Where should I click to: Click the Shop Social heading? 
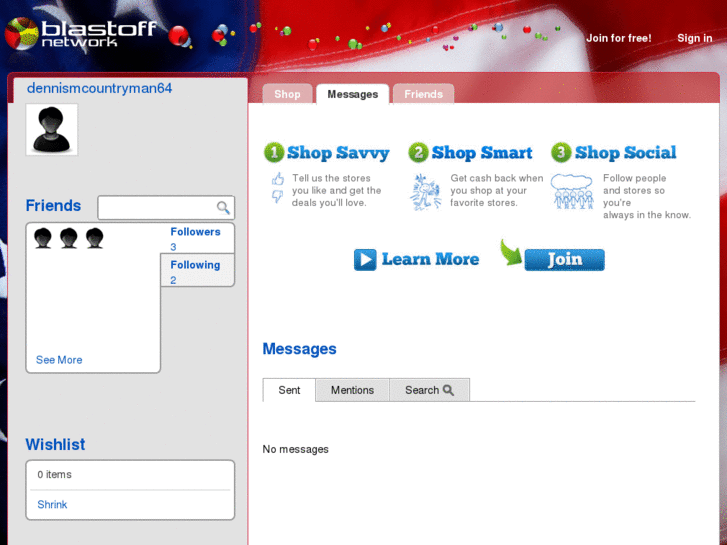point(625,153)
